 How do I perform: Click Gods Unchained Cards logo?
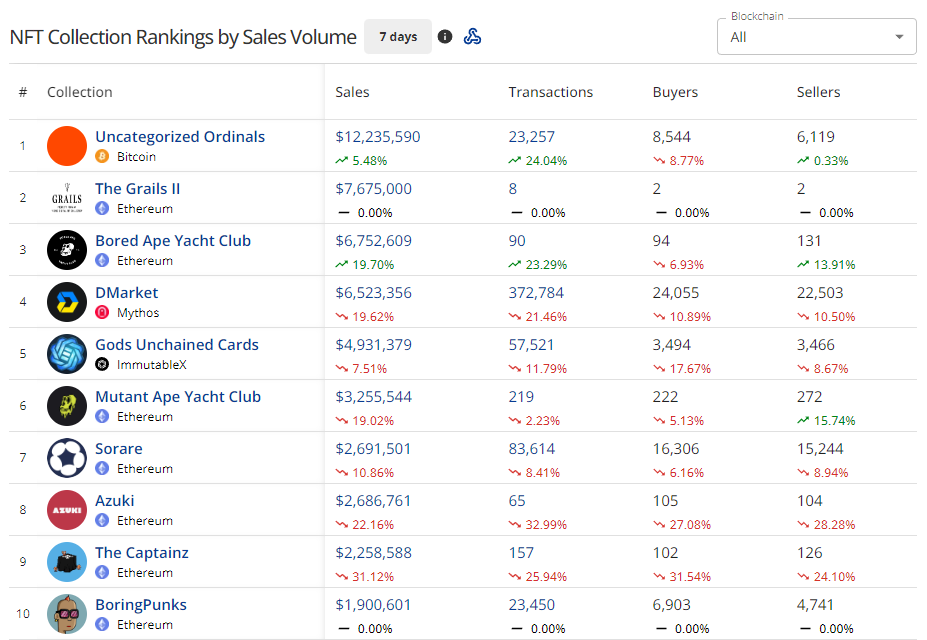point(67,354)
